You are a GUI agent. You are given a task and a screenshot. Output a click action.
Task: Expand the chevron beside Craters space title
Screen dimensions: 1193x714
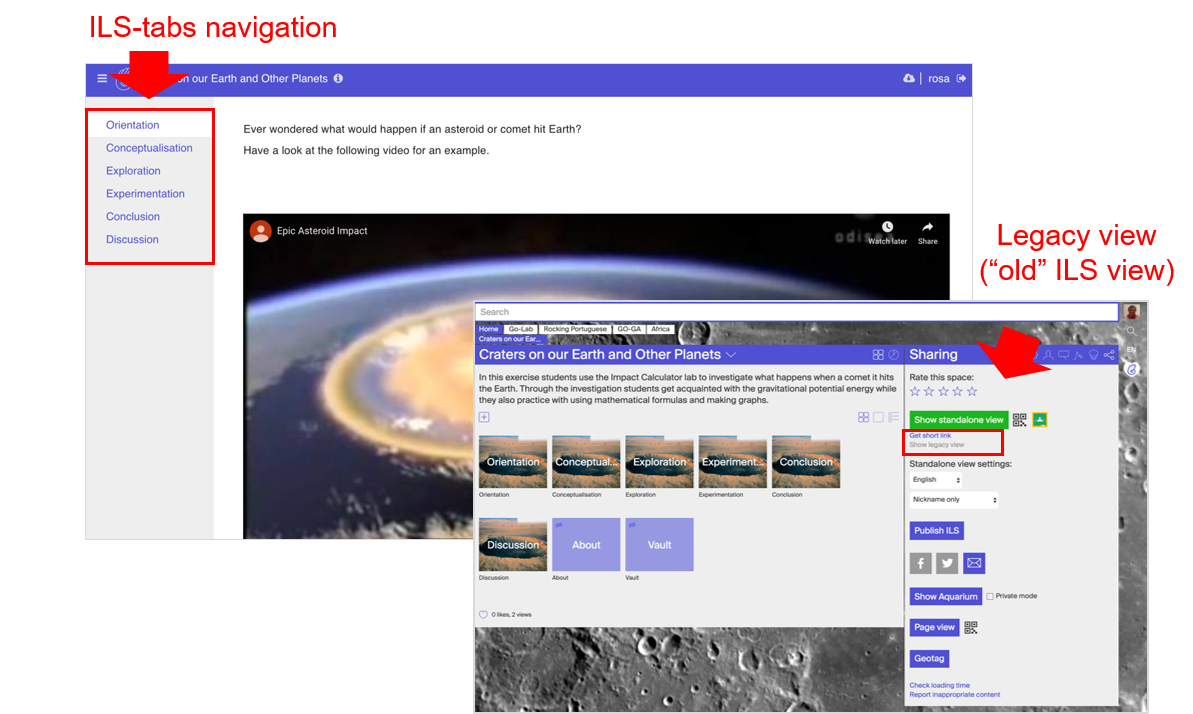click(731, 355)
